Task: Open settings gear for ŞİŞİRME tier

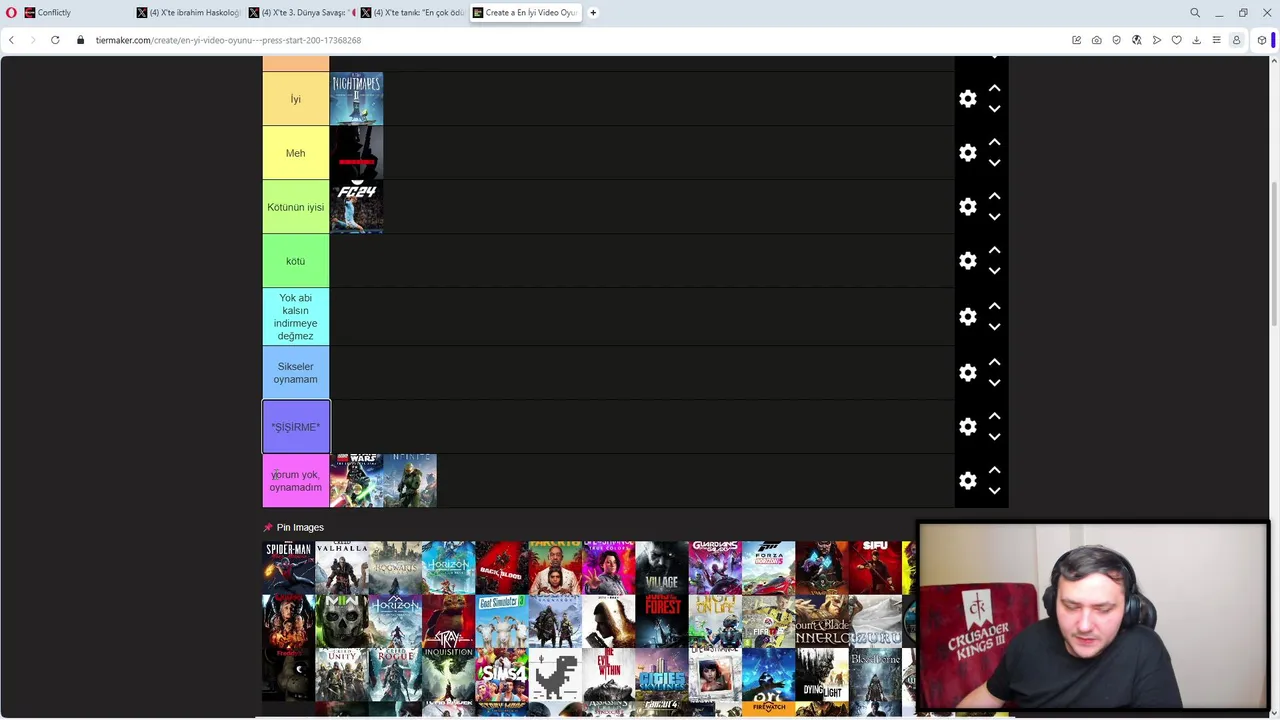Action: (x=967, y=427)
